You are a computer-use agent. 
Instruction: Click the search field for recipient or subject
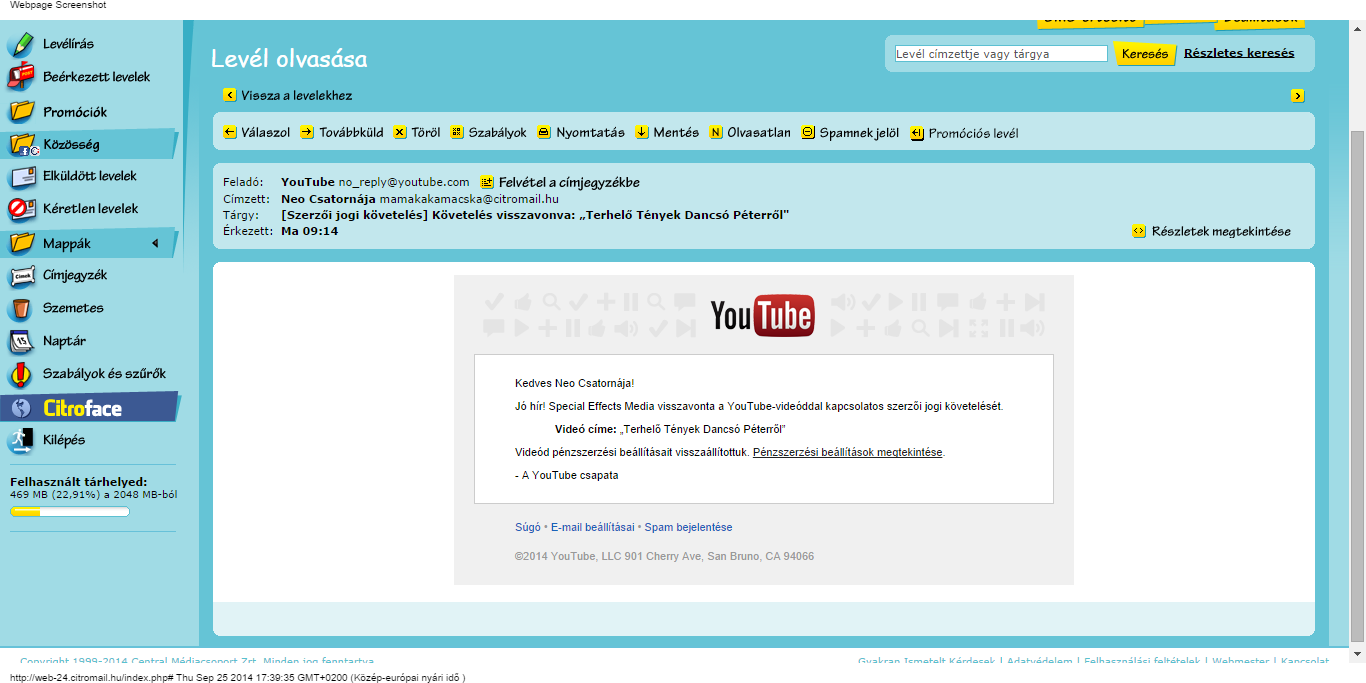click(x=1001, y=54)
